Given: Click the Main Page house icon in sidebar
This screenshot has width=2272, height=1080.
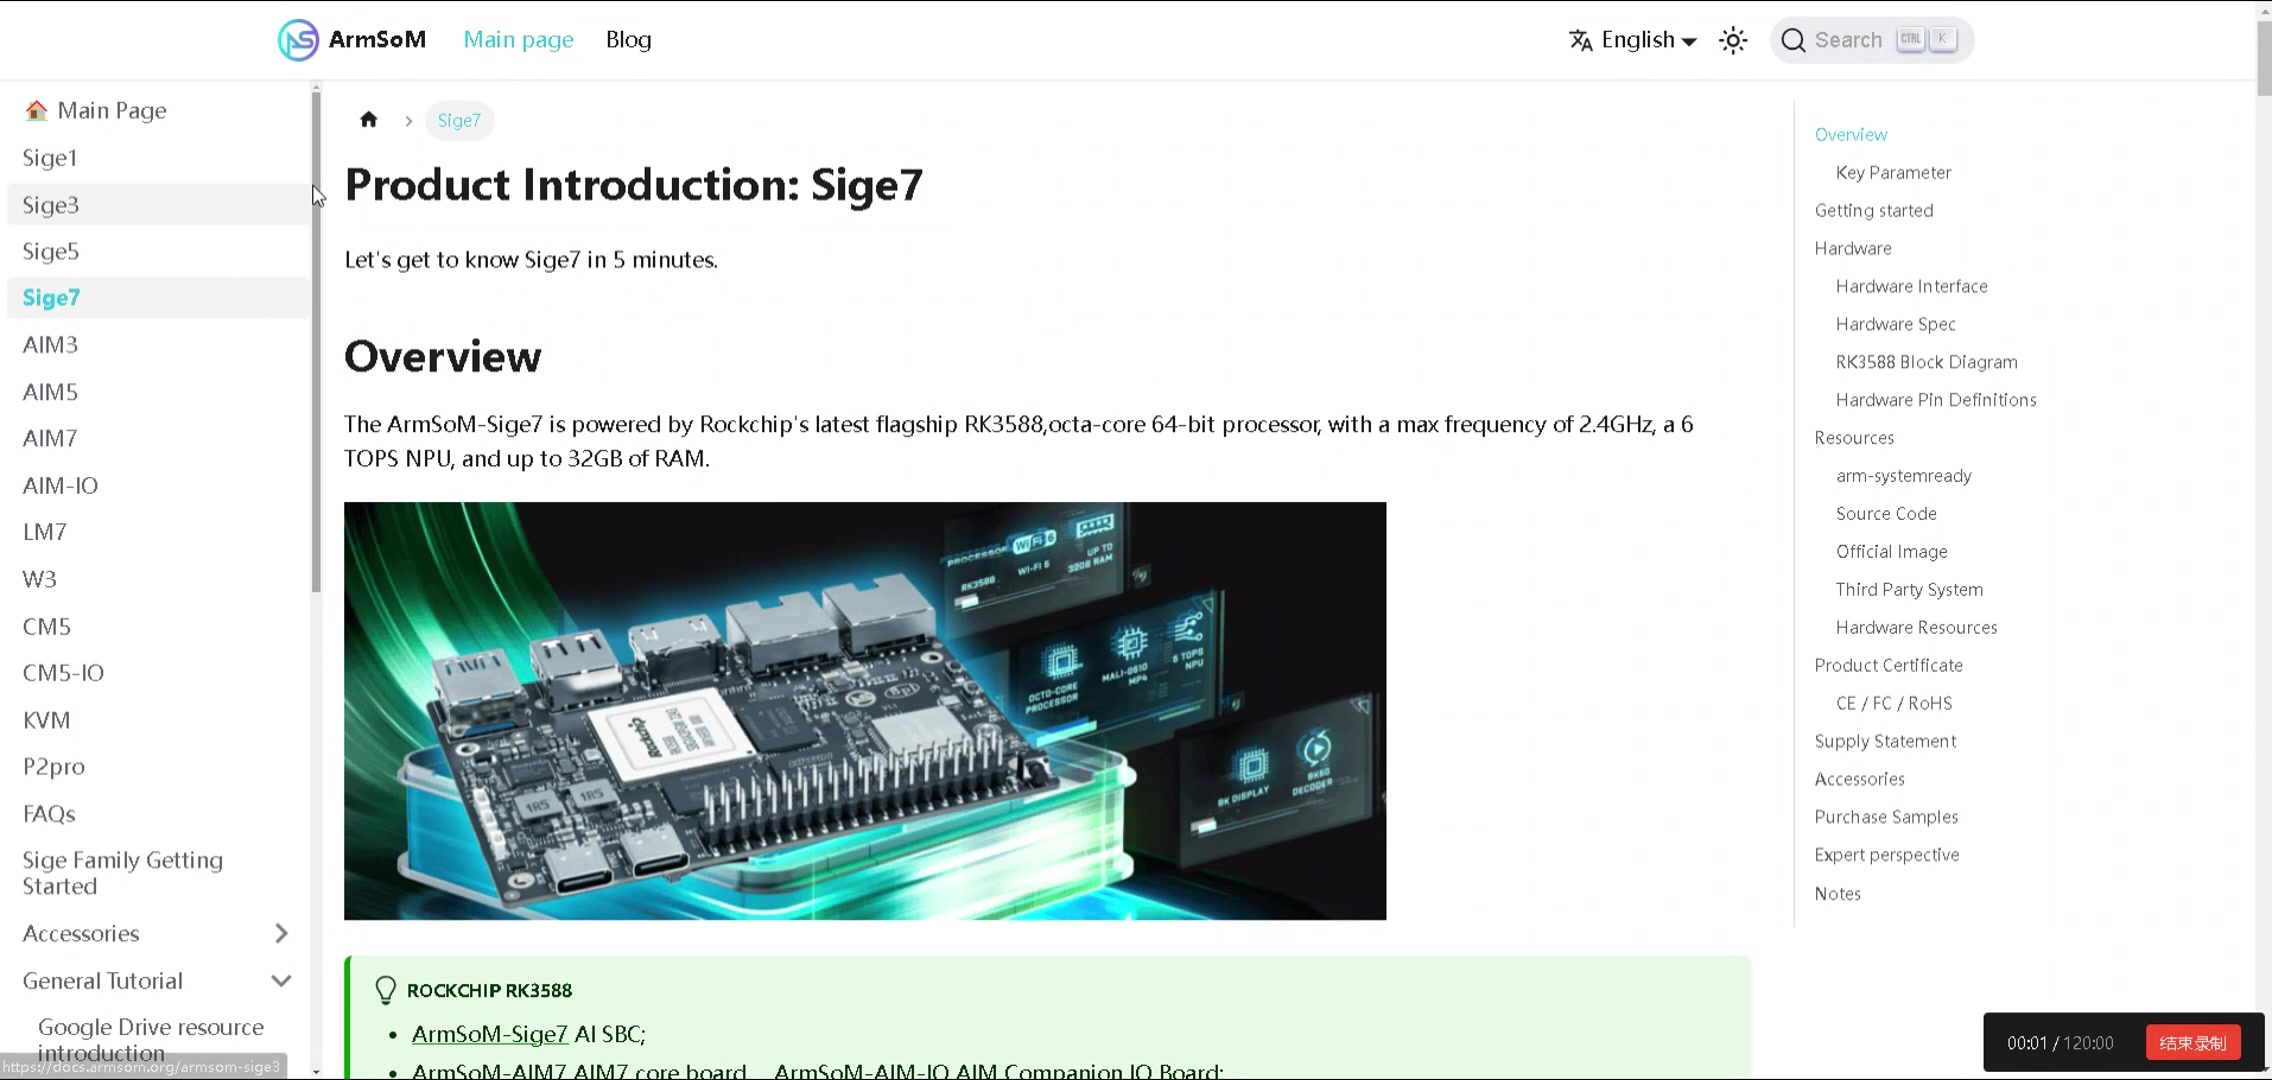Looking at the screenshot, I should 37,110.
